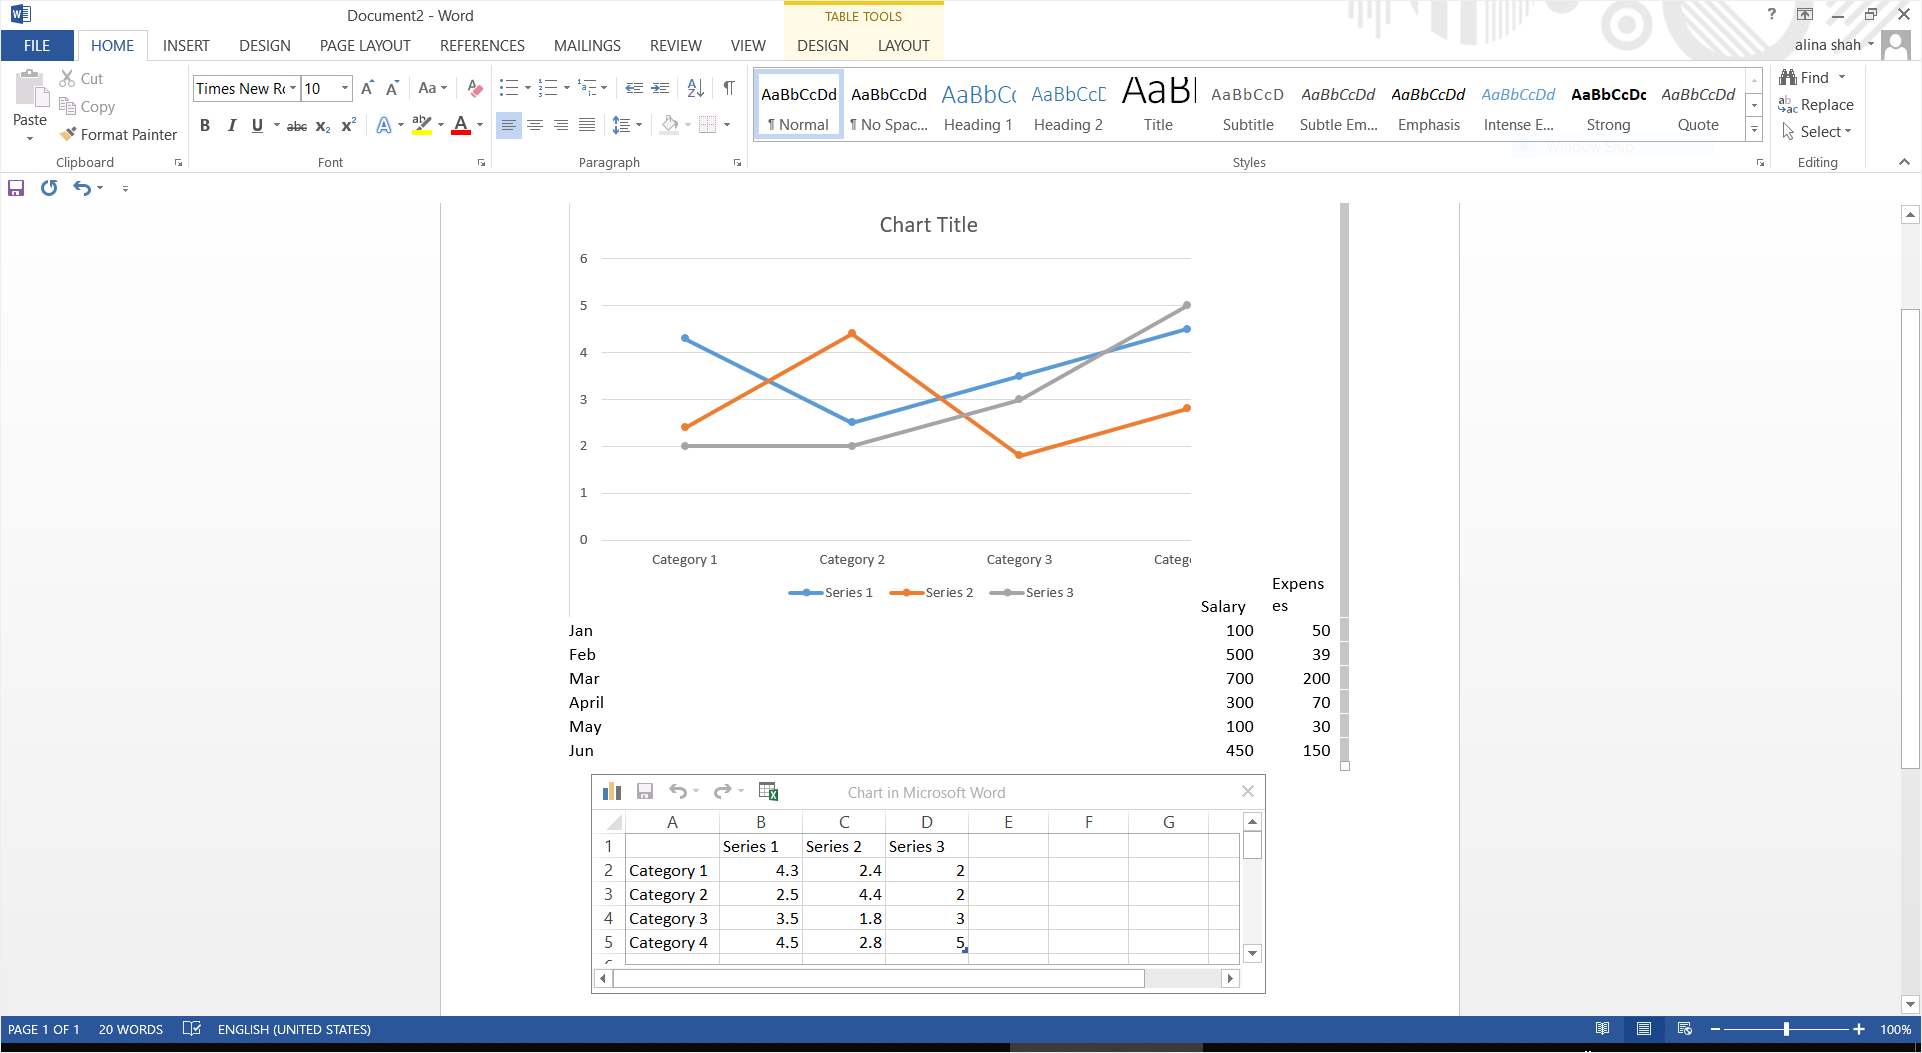Image resolution: width=1922 pixels, height=1053 pixels.
Task: Clear all formatting
Action: click(x=475, y=88)
